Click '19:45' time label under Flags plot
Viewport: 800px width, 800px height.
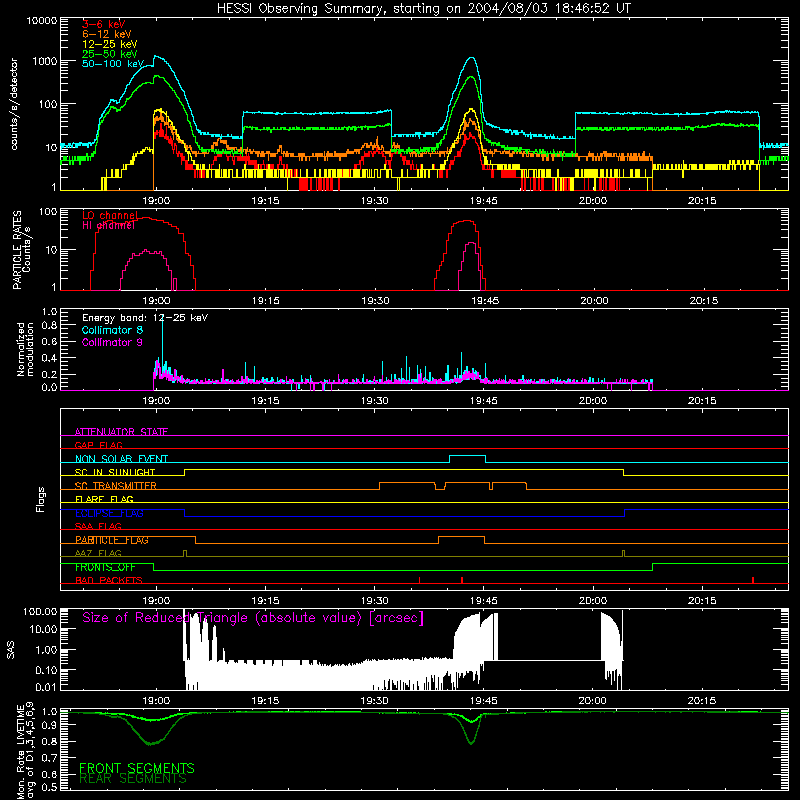pos(484,601)
